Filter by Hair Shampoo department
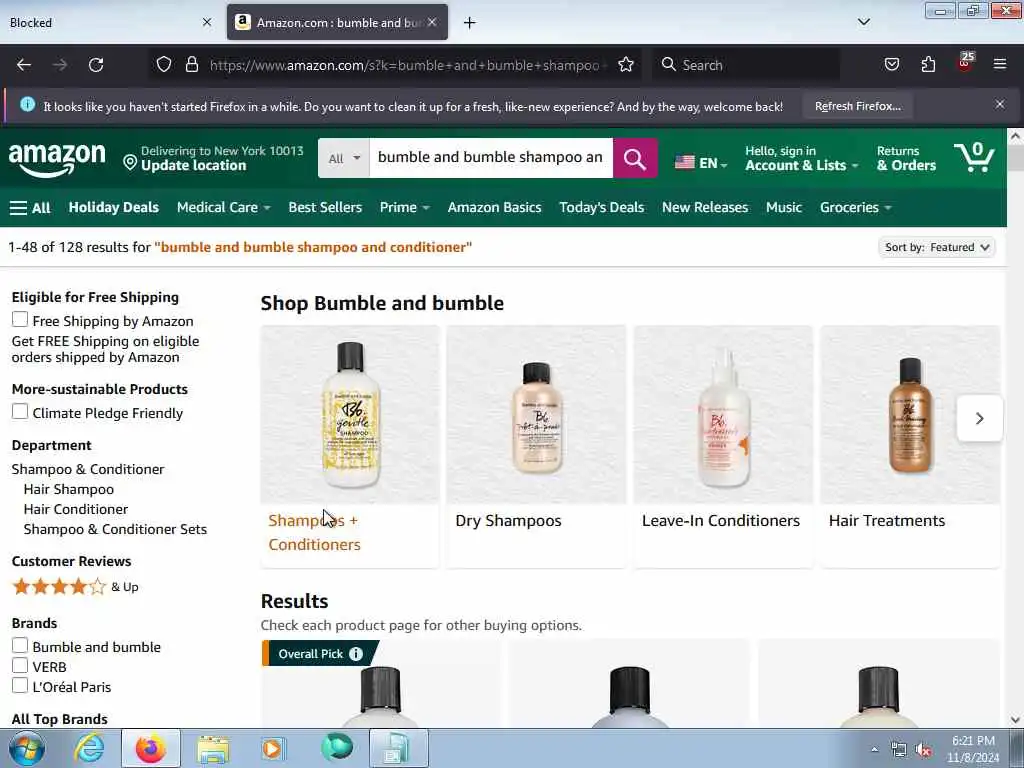Image resolution: width=1024 pixels, height=768 pixels. pyautogui.click(x=69, y=489)
